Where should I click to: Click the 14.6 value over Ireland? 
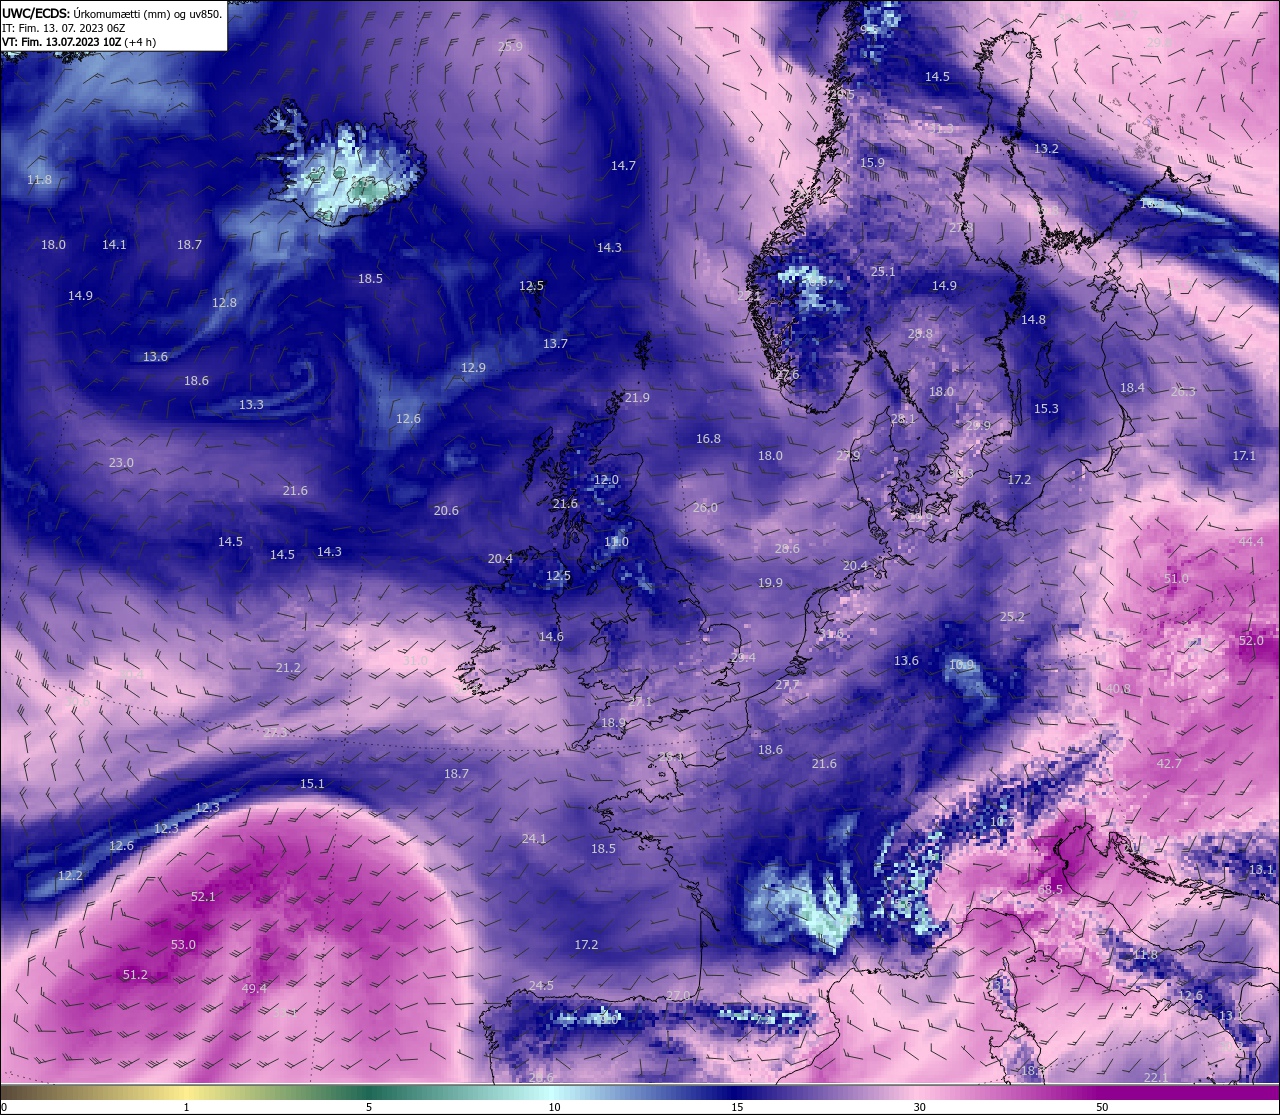551,636
